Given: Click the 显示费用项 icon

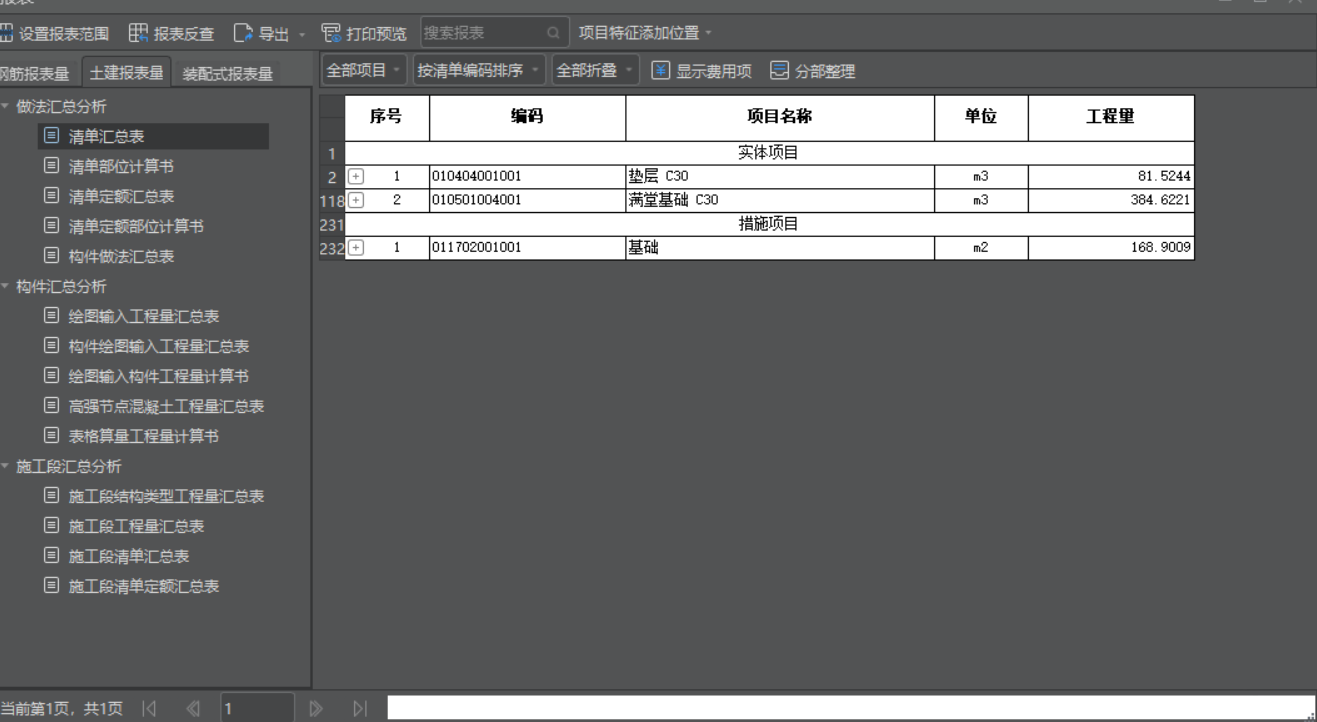Looking at the screenshot, I should 661,72.
